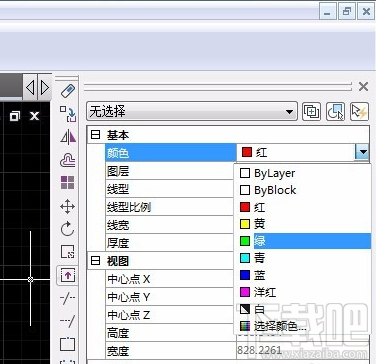Pick 青 in the color list
The width and height of the screenshot is (376, 364).
pyautogui.click(x=302, y=258)
